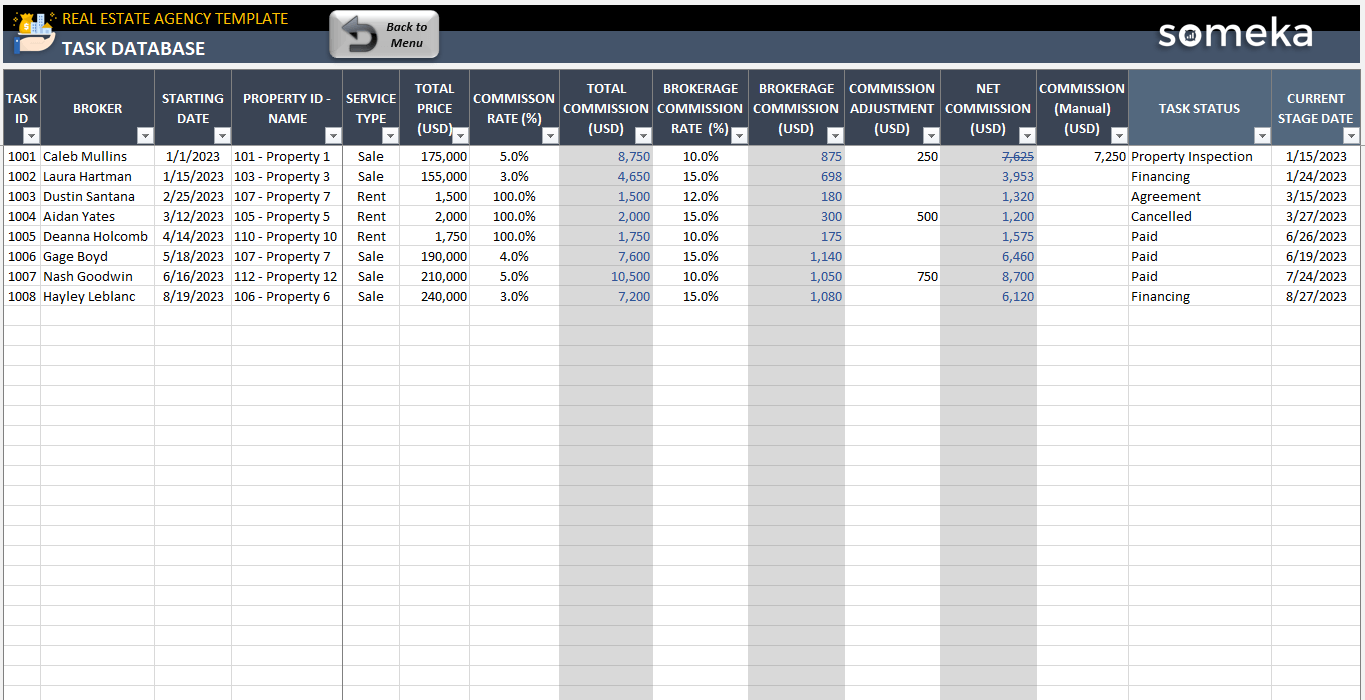Screen dimensions: 1365x700
Task: Open the Service Type filter dropdown
Action: tap(390, 136)
